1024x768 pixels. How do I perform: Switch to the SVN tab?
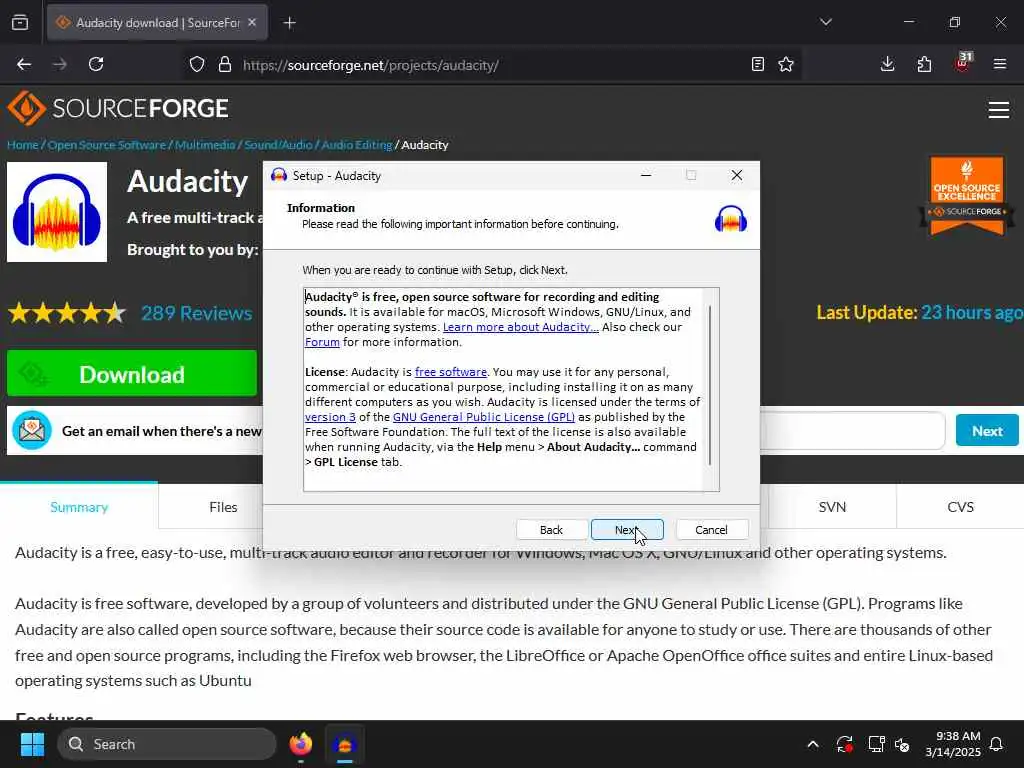click(x=832, y=507)
